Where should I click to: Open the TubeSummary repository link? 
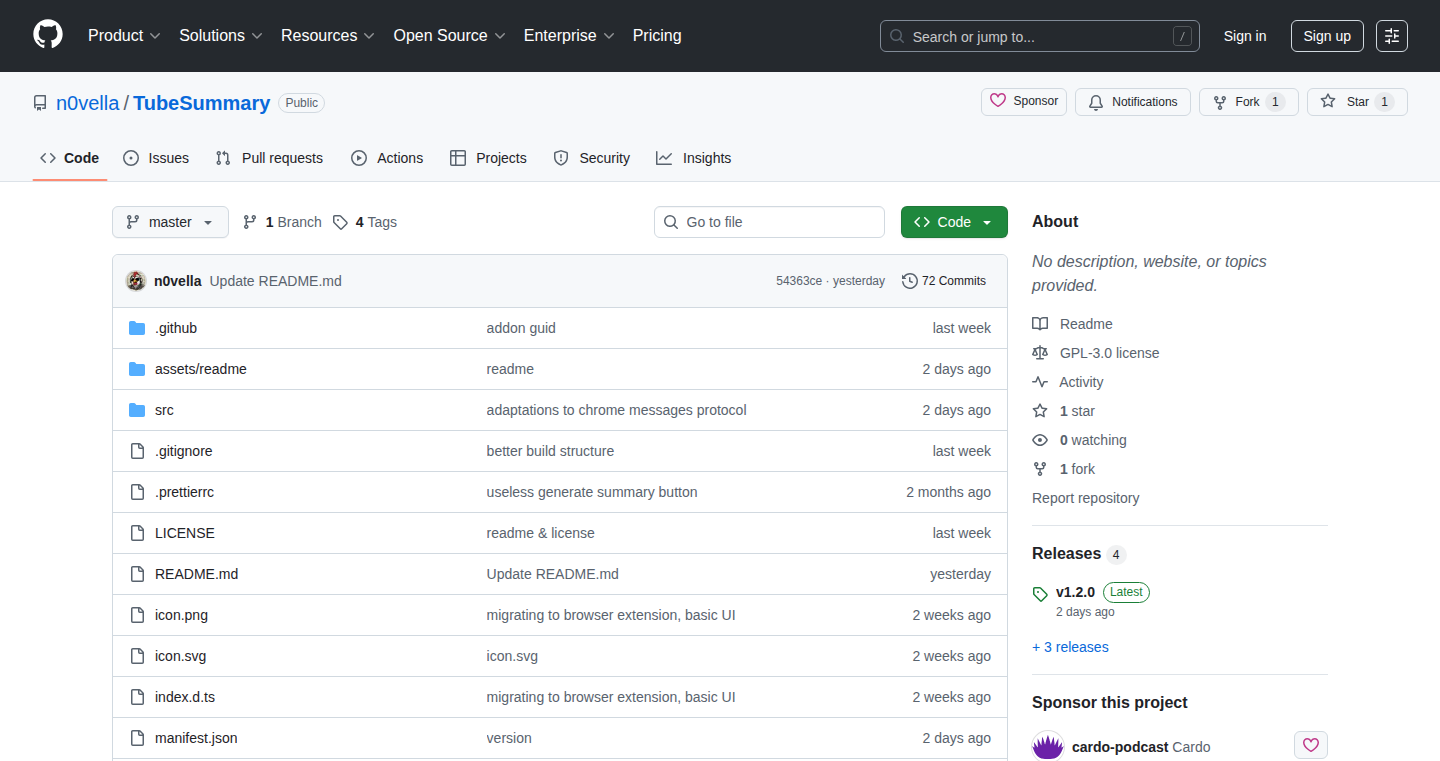pyautogui.click(x=202, y=103)
